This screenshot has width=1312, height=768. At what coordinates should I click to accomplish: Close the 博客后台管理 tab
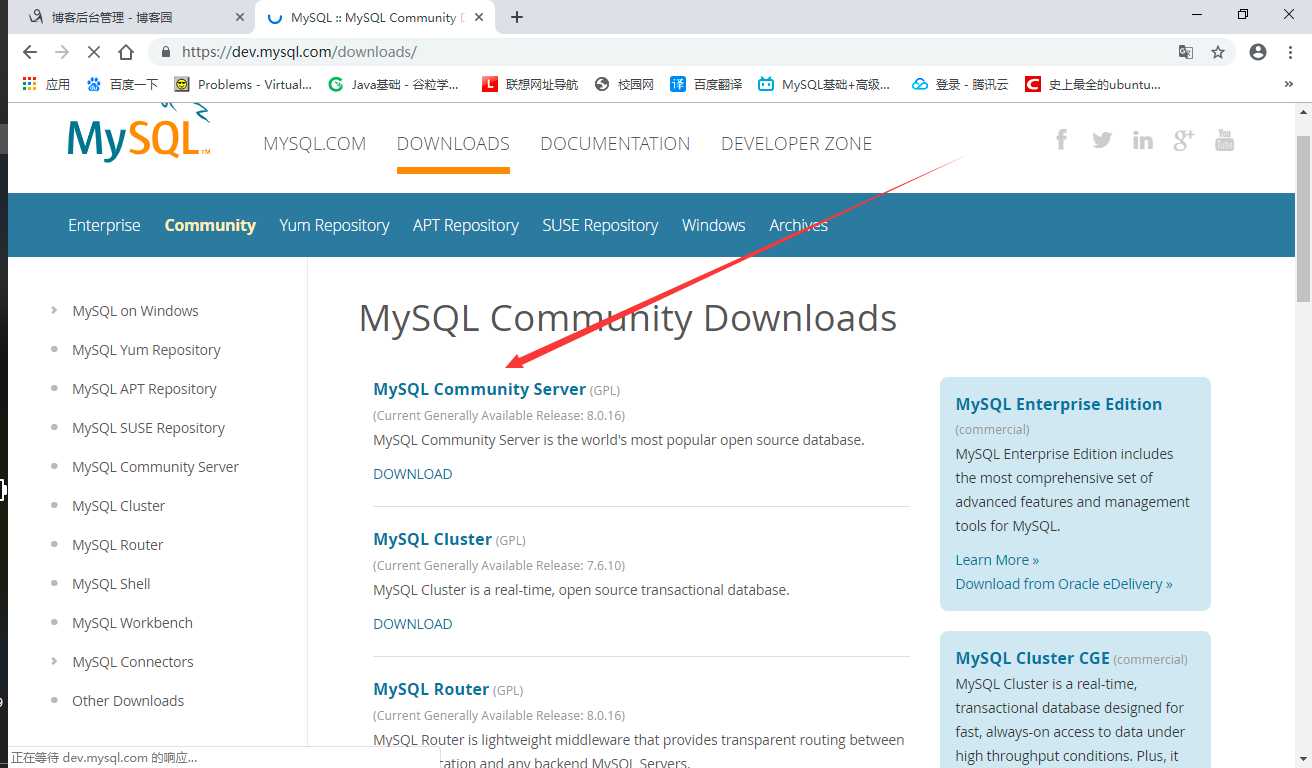239,17
